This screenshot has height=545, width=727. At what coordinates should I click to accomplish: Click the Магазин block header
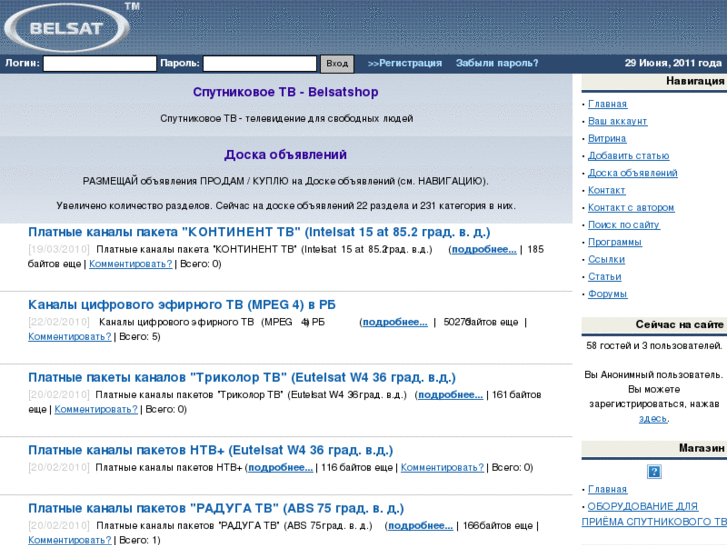click(x=654, y=448)
